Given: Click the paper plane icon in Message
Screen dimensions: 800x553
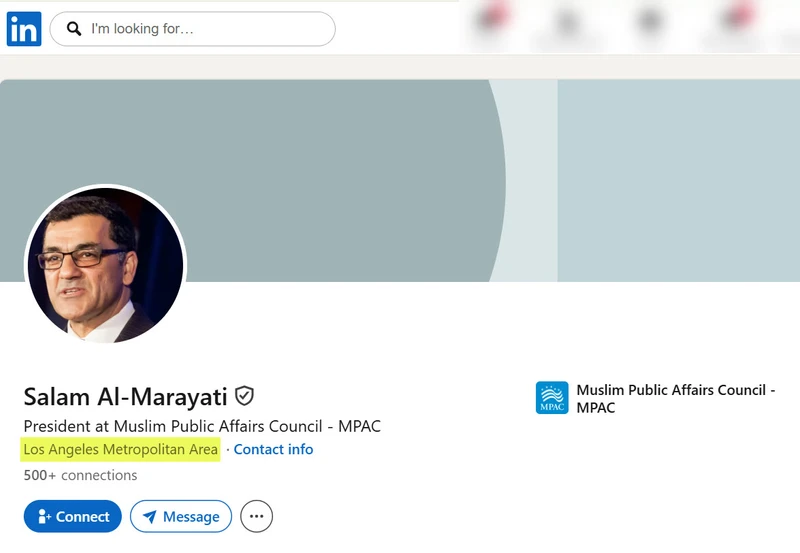Looking at the screenshot, I should pyautogui.click(x=149, y=517).
